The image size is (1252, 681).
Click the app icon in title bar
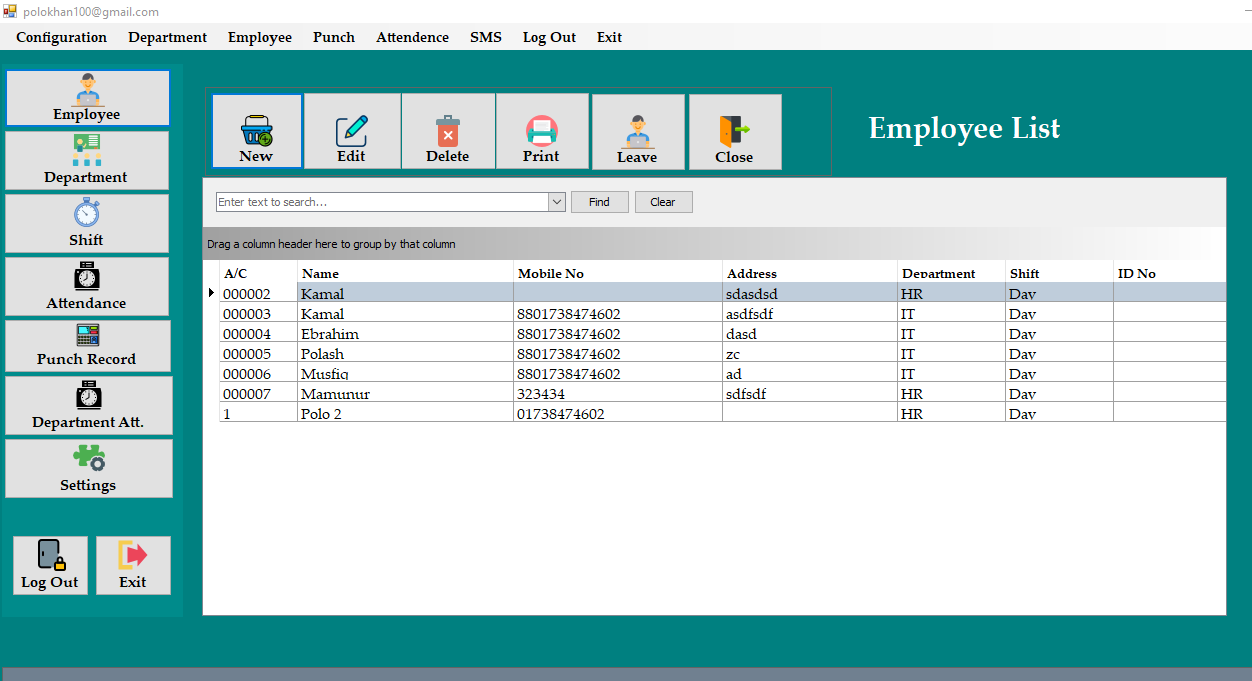click(x=10, y=11)
